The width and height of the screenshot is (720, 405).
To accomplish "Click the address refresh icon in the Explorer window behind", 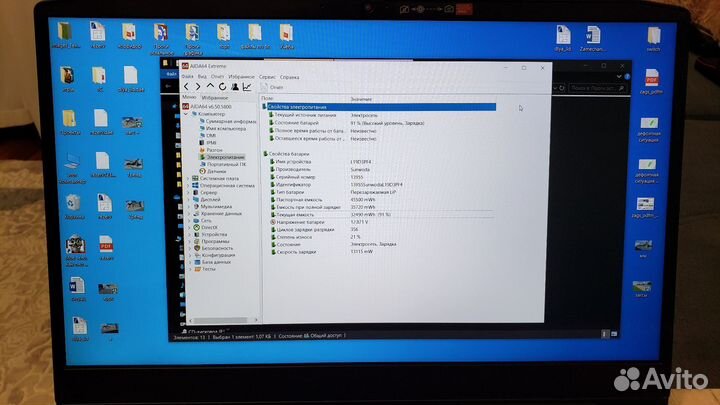I will pyautogui.click(x=562, y=88).
